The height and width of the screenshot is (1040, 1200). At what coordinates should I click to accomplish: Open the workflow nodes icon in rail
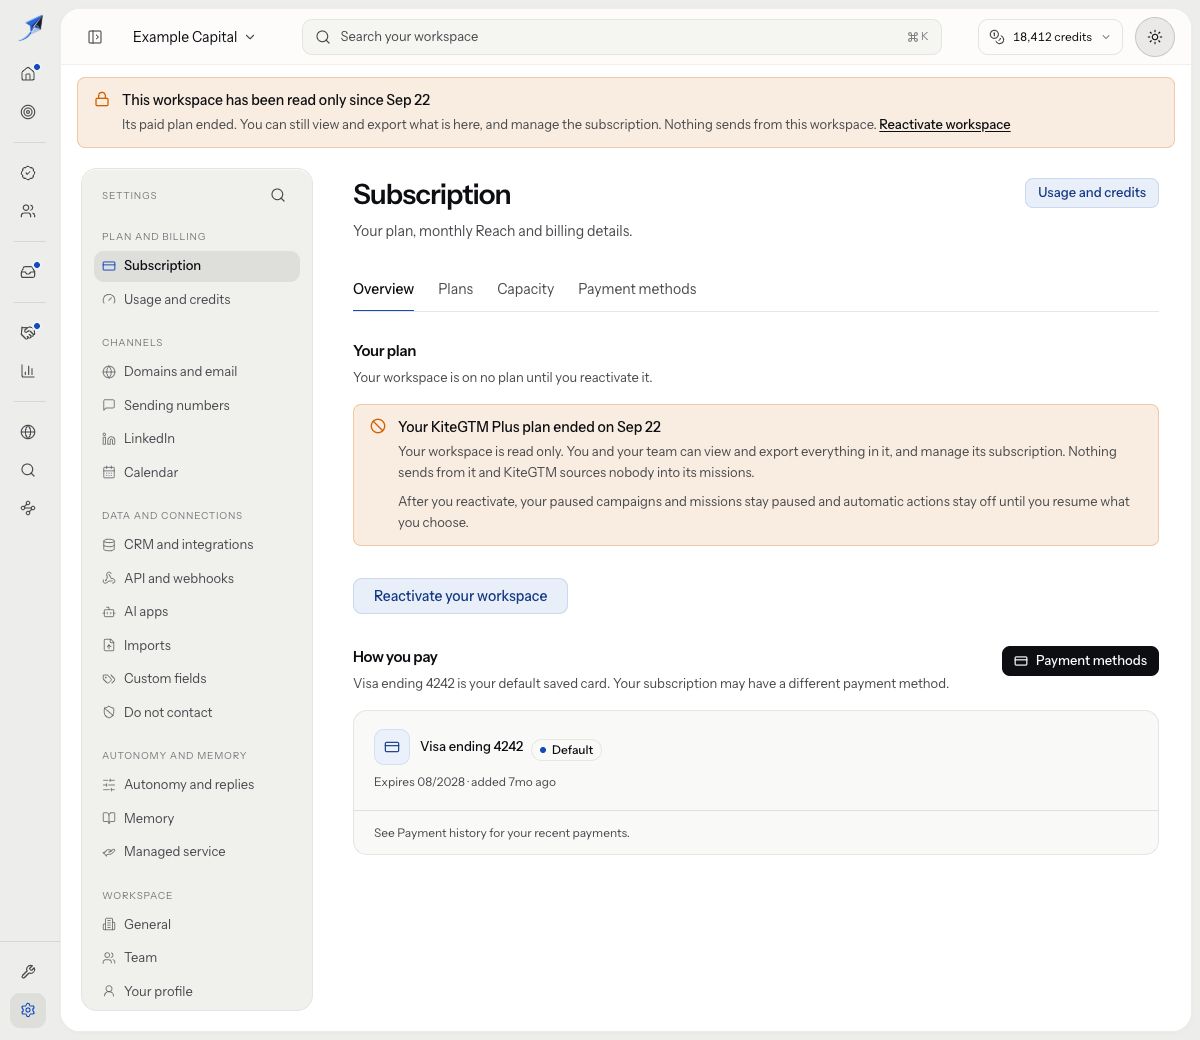point(28,508)
